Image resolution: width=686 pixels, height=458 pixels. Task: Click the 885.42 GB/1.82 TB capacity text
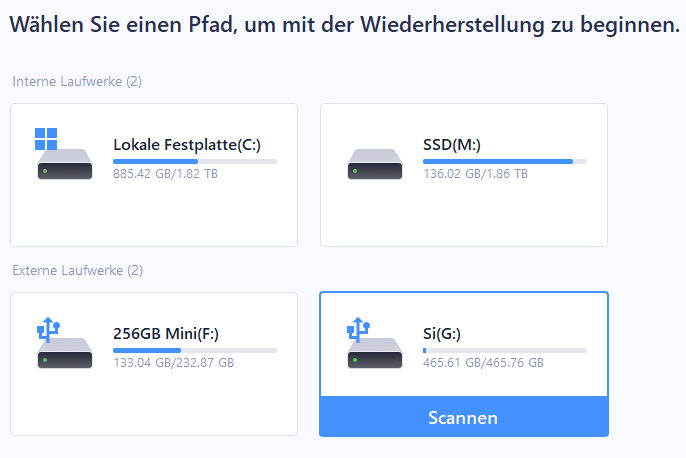pyautogui.click(x=166, y=174)
